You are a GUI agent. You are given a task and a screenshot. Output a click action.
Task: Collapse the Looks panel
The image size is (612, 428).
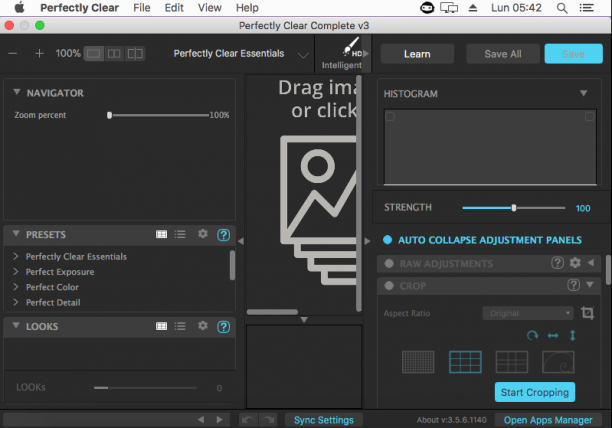(16, 325)
